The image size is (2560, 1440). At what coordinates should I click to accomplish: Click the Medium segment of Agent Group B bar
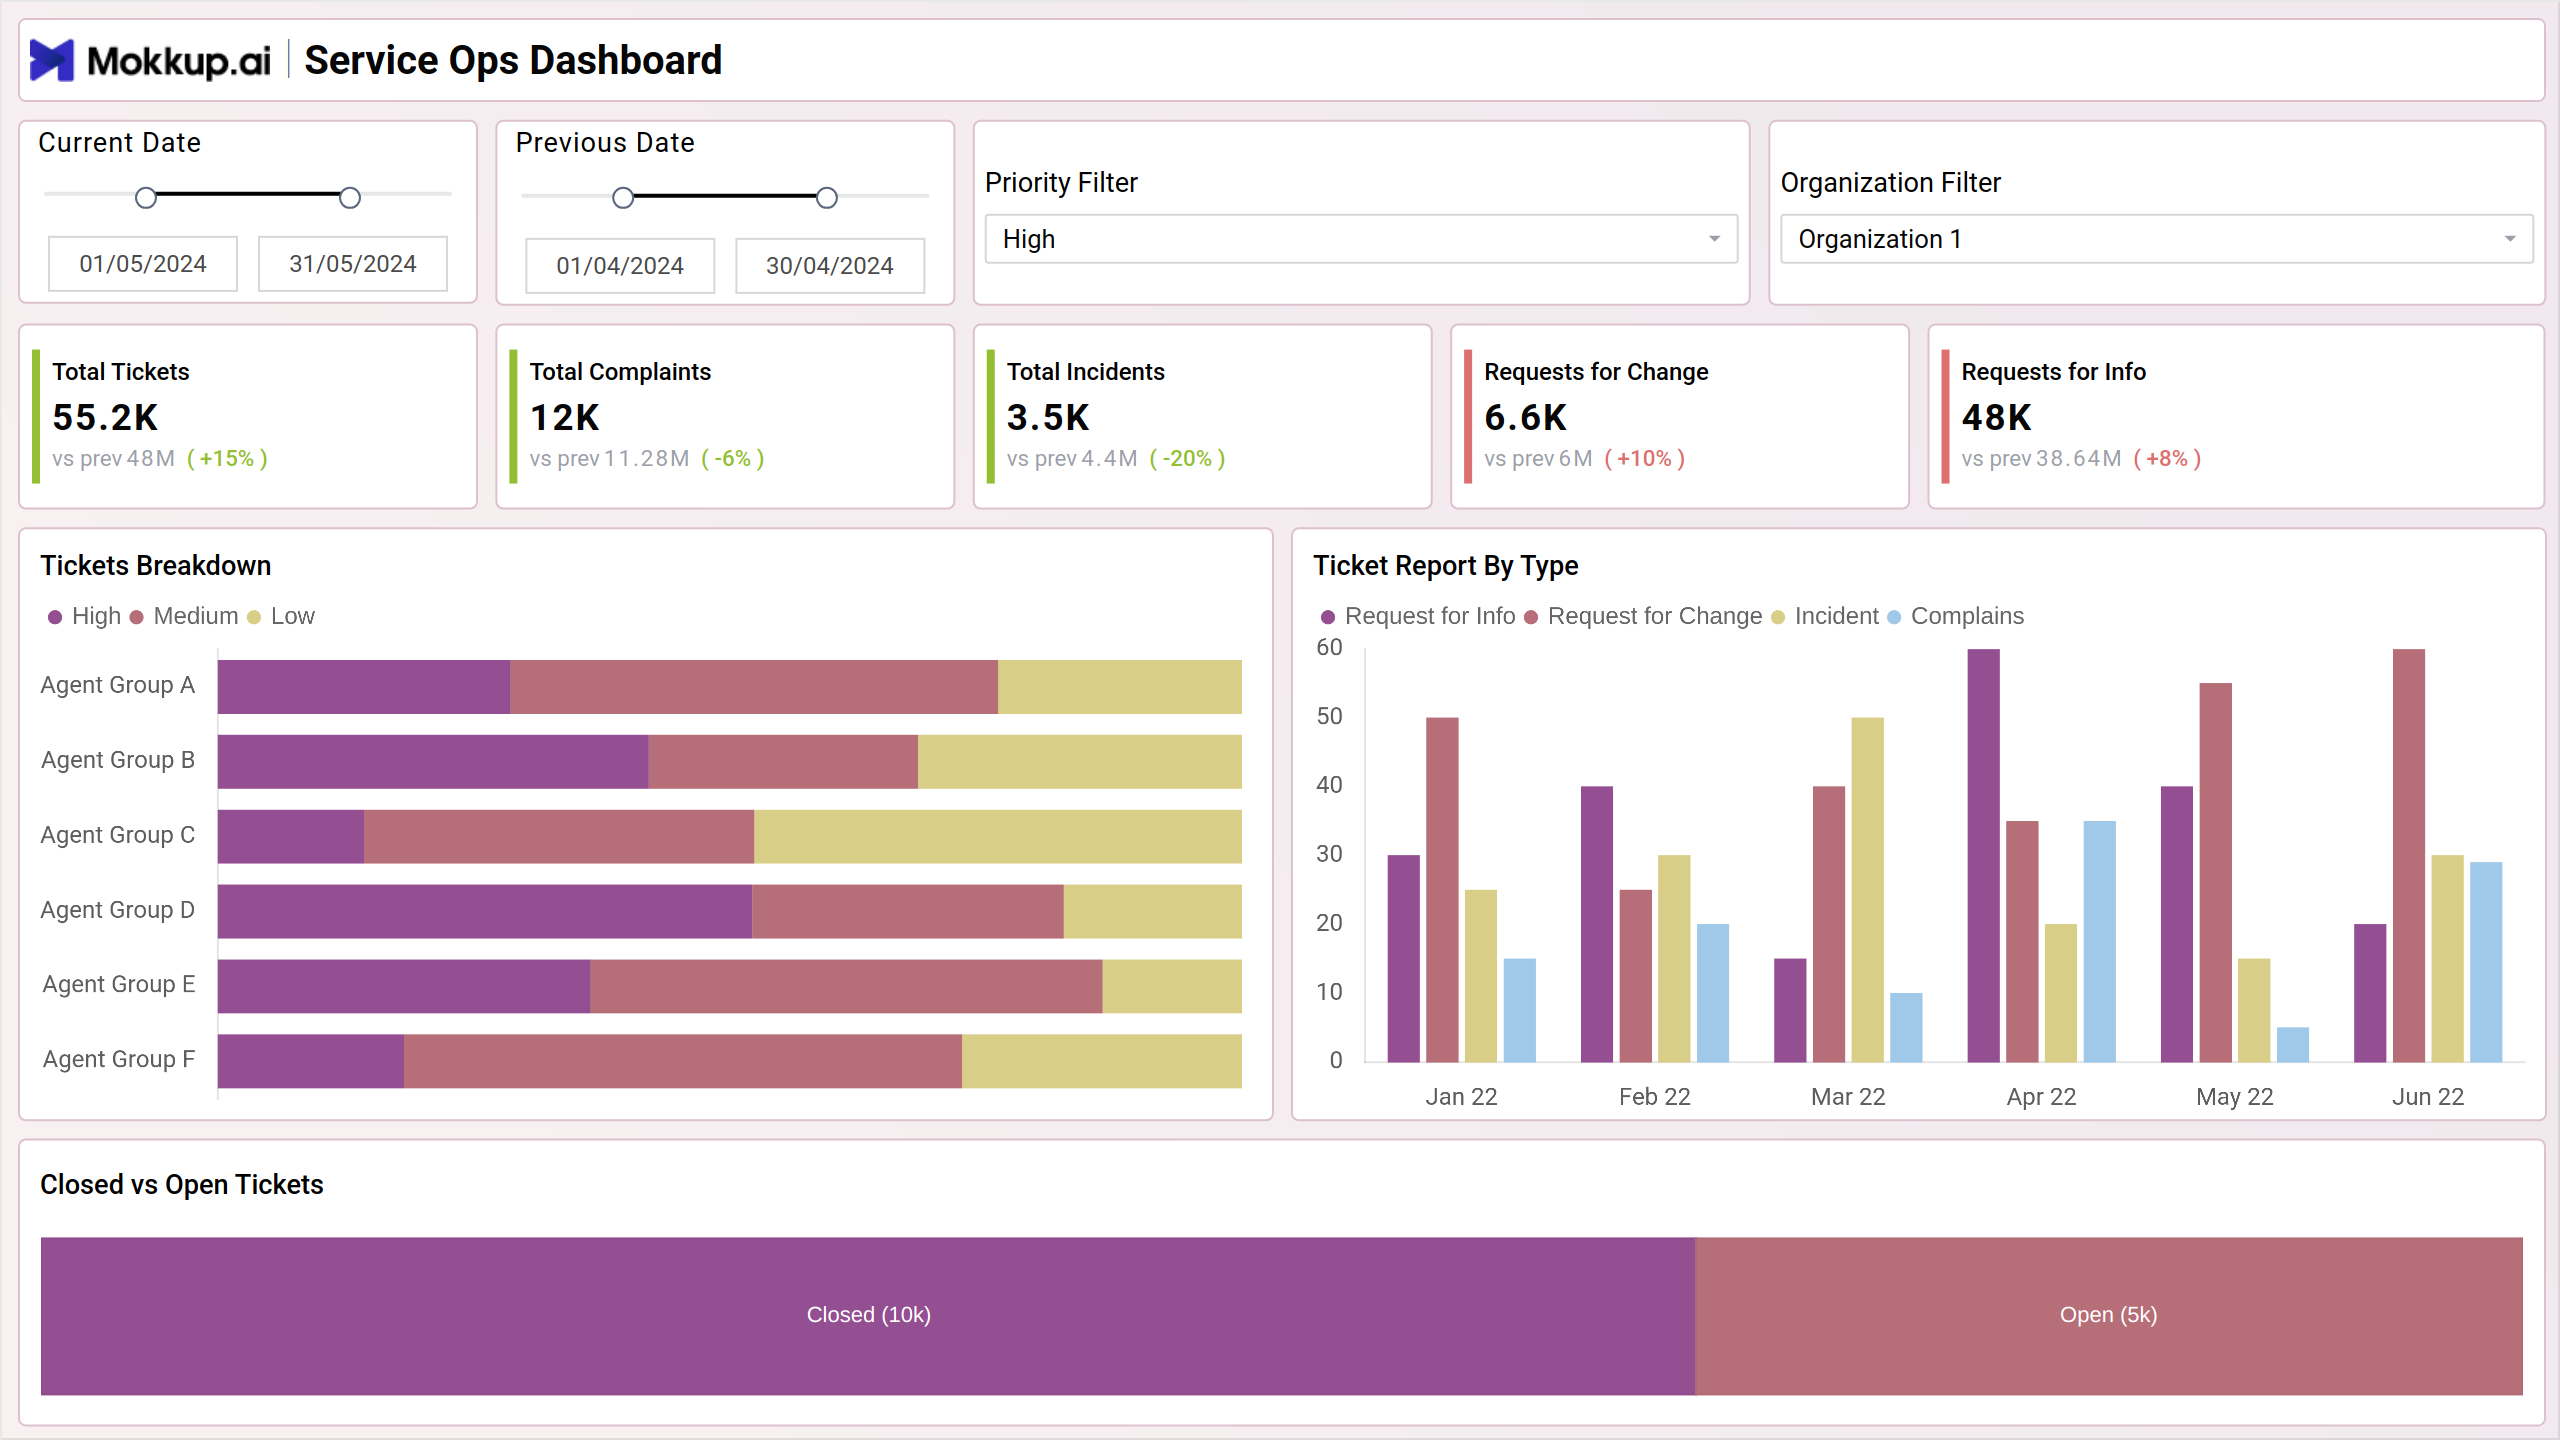[783, 762]
